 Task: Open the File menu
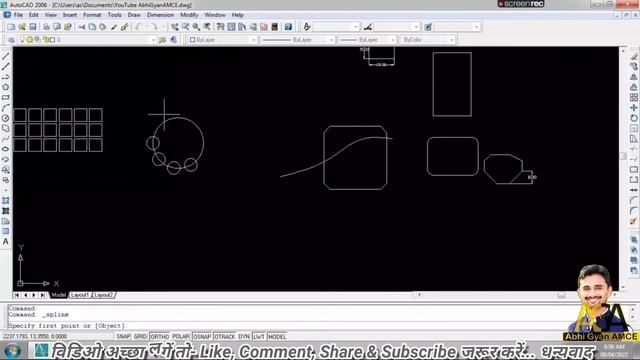[x=18, y=15]
